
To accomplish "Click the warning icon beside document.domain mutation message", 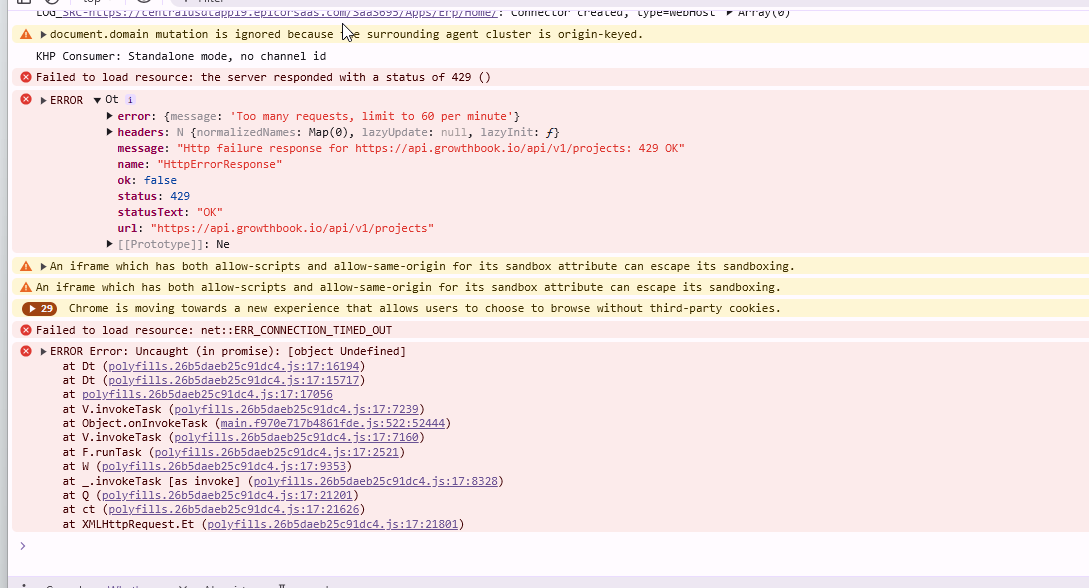I will coord(26,34).
